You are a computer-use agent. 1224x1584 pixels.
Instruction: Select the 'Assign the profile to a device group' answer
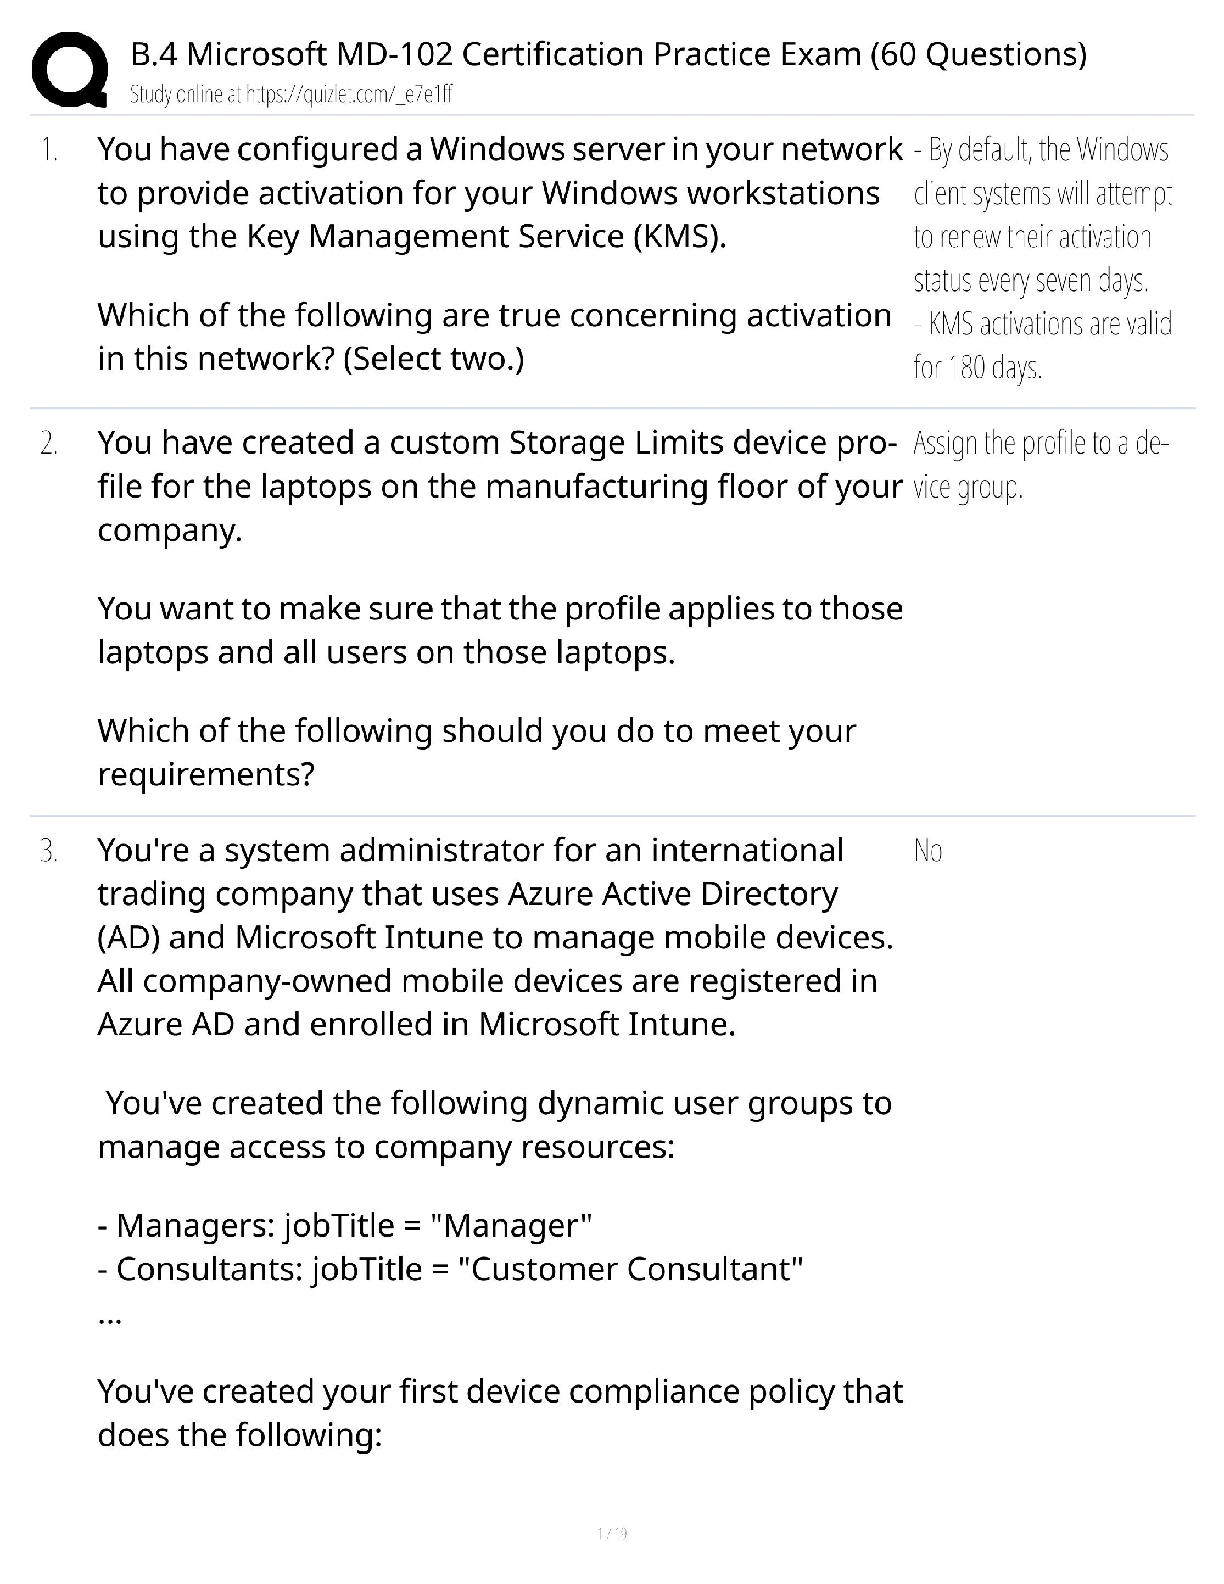point(1040,465)
